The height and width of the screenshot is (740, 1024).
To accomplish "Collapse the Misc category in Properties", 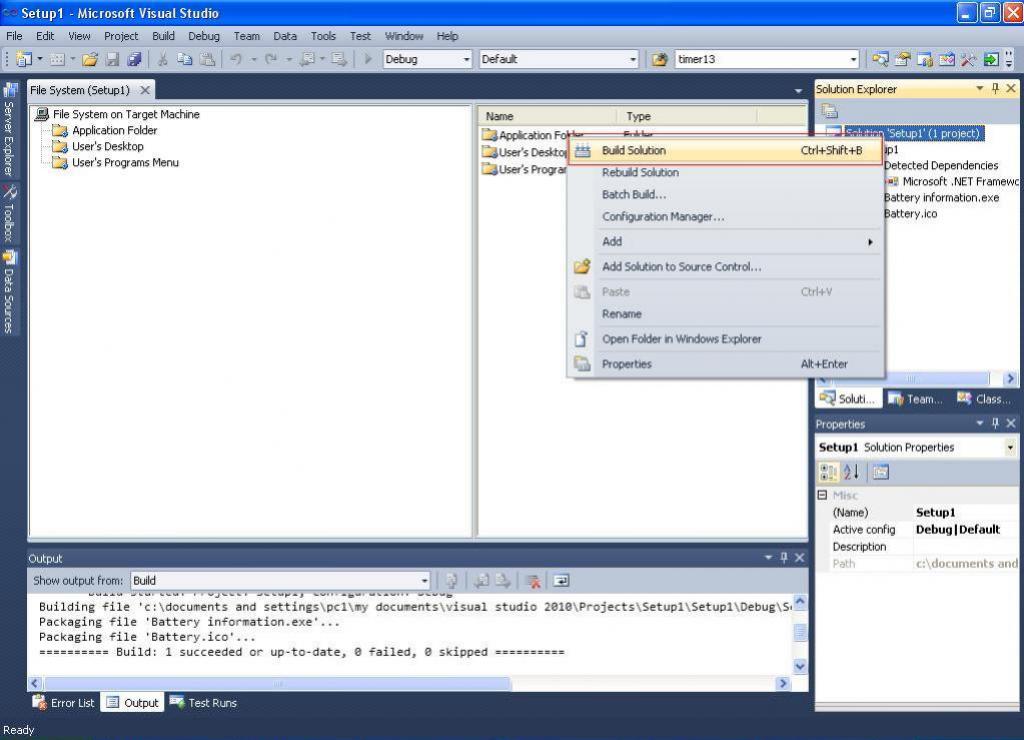I will click(x=823, y=495).
